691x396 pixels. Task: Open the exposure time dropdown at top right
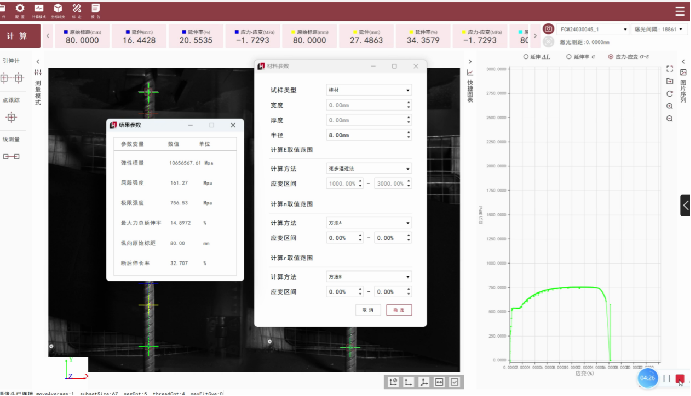658,29
